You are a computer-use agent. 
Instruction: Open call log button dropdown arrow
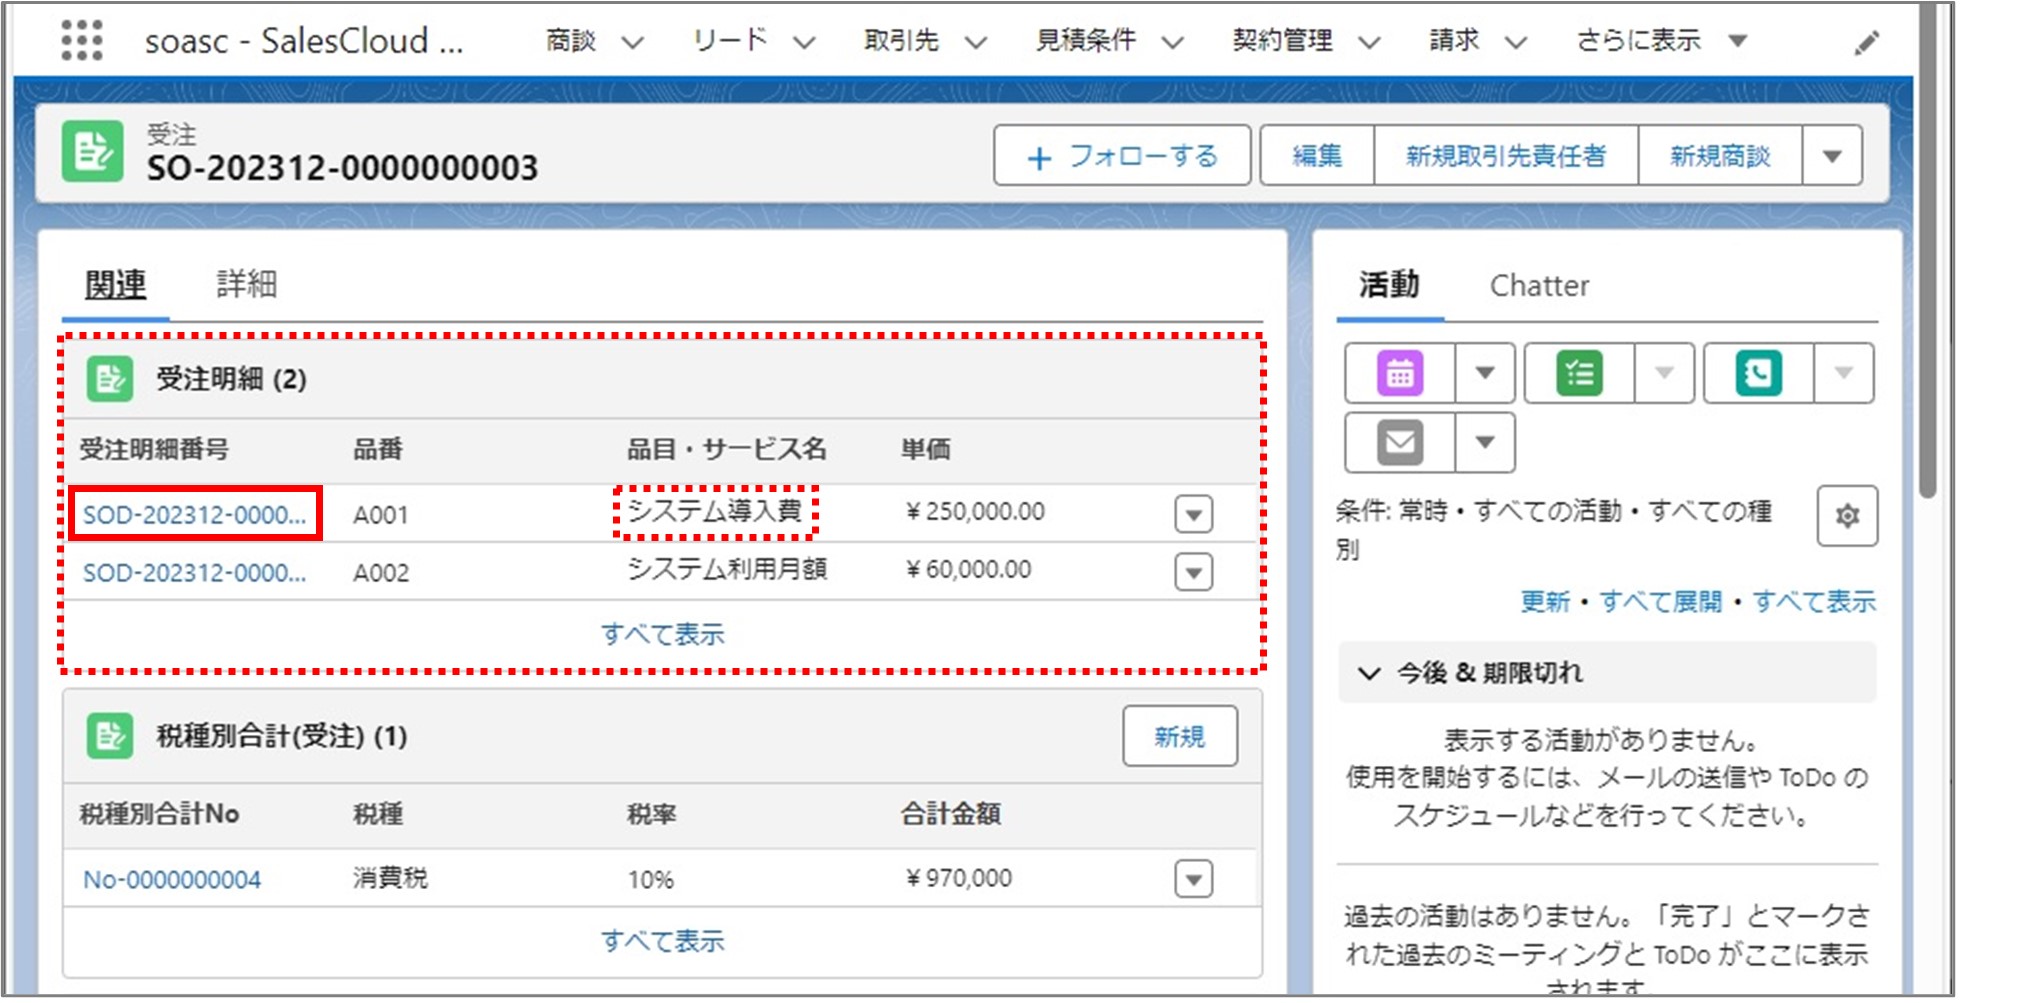click(1843, 373)
